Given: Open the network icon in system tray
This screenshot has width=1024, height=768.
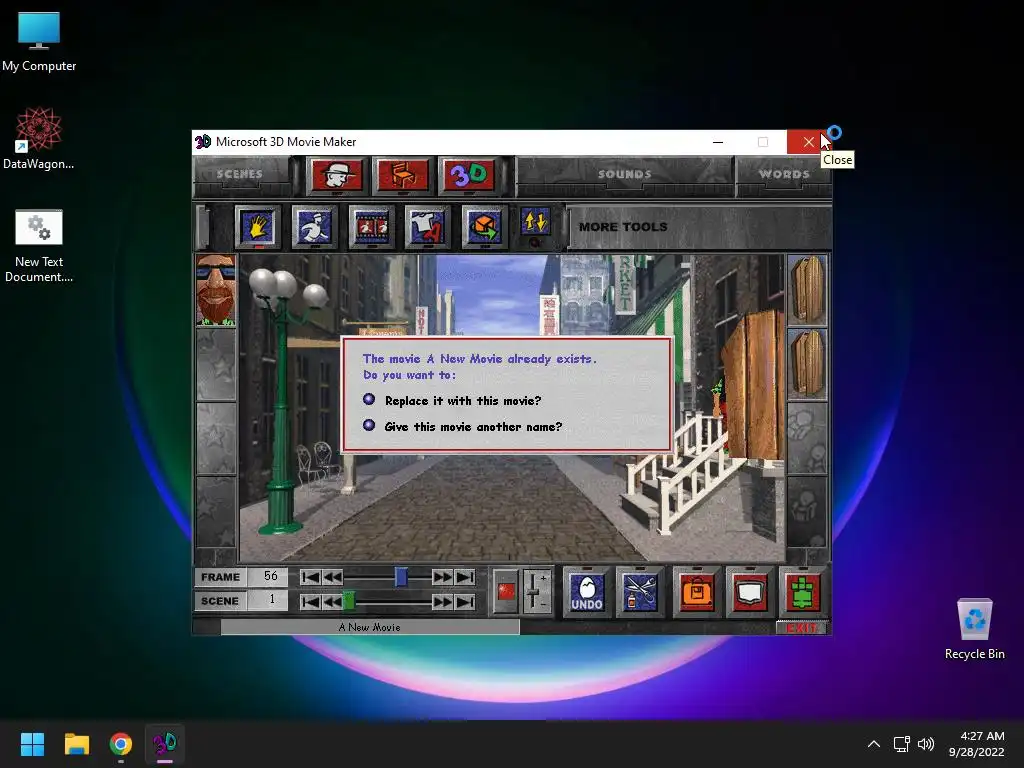Looking at the screenshot, I should (901, 744).
